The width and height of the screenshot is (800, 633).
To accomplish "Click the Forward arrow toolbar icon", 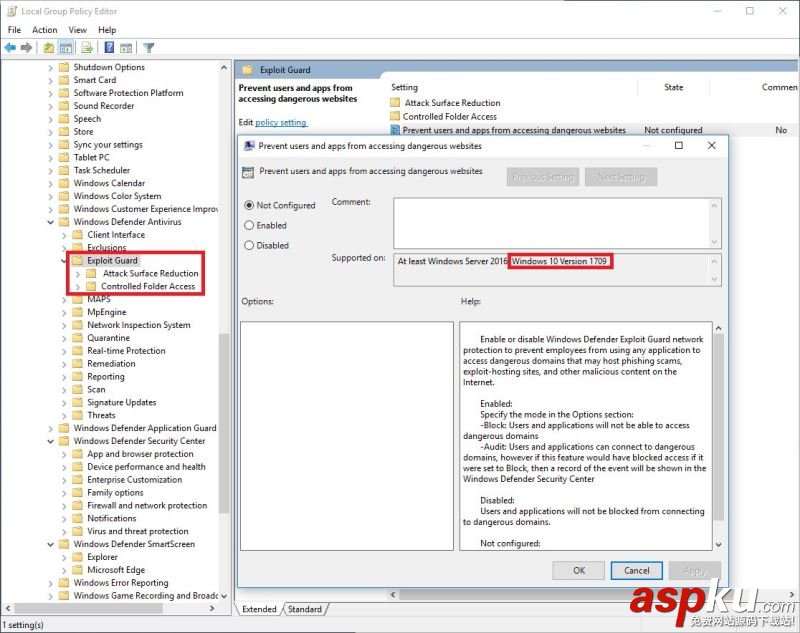I will coord(27,48).
